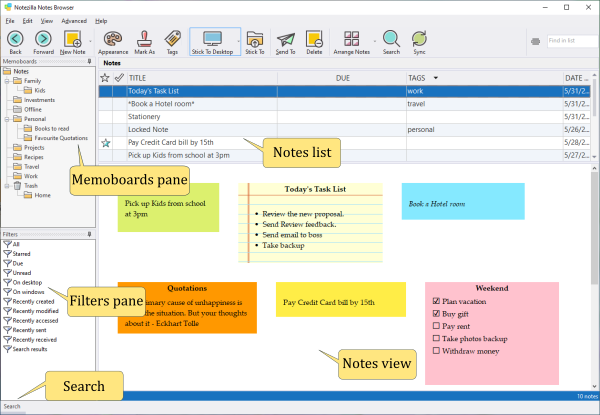The width and height of the screenshot is (600, 415).
Task: Check the Pay rent checkbox
Action: coord(434,326)
